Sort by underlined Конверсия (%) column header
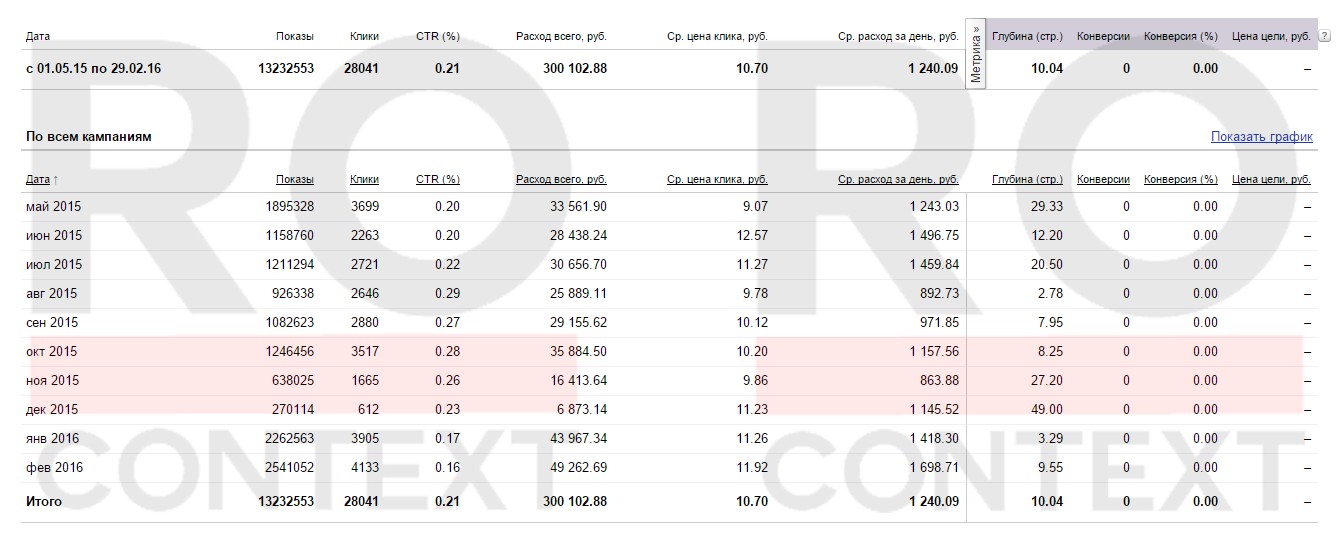 pyautogui.click(x=1180, y=180)
